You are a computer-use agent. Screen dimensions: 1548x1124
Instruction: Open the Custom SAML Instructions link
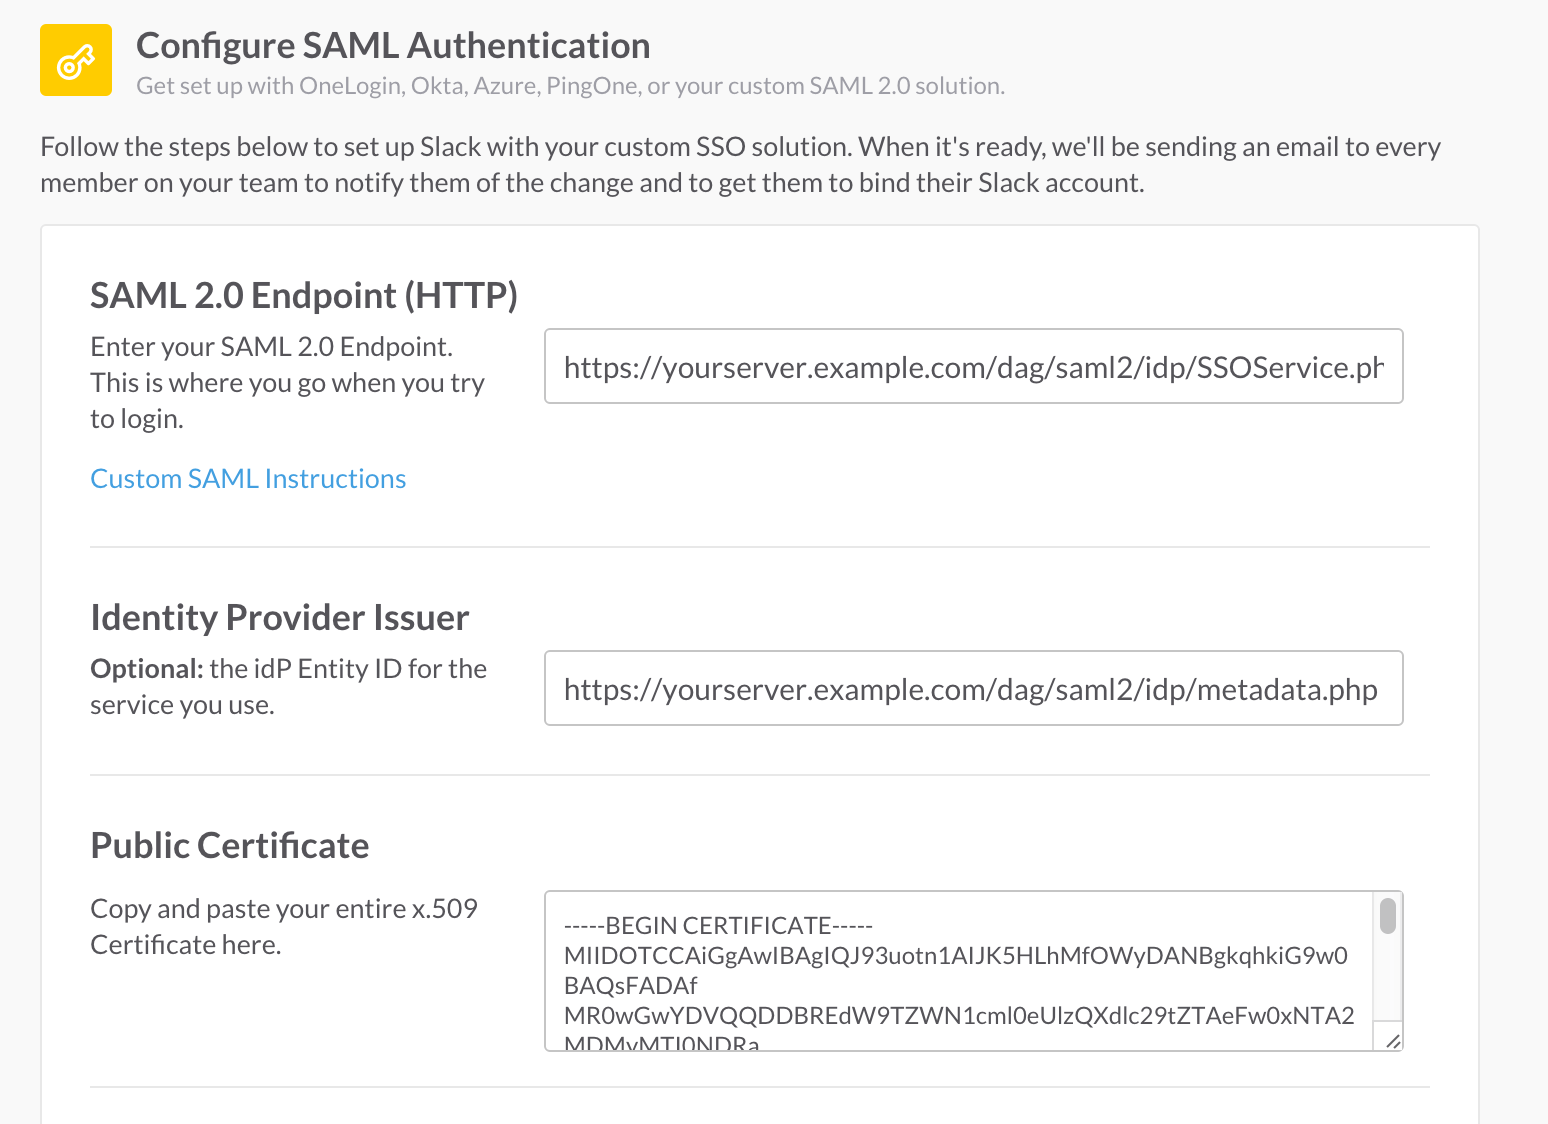coord(248,478)
